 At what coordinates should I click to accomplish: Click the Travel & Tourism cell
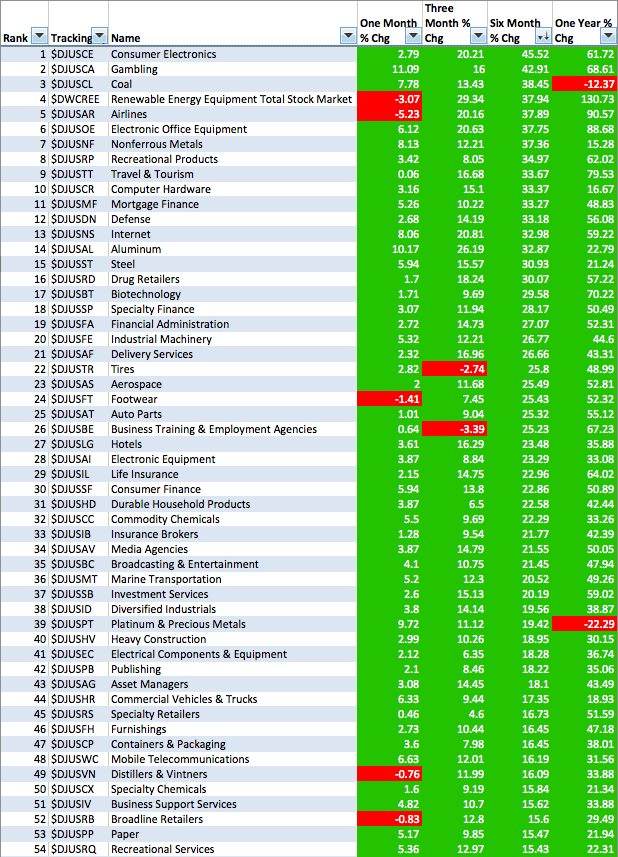coord(233,174)
